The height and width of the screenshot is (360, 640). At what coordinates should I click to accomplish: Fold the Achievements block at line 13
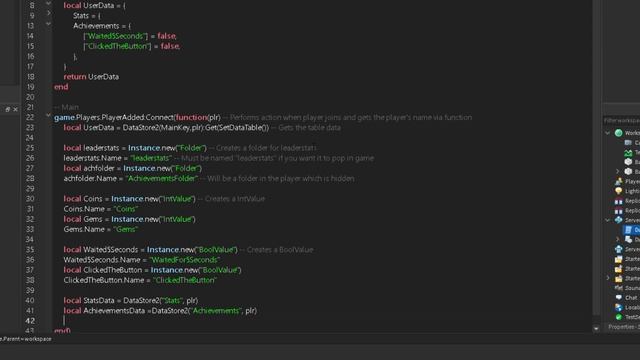pyautogui.click(x=48, y=24)
